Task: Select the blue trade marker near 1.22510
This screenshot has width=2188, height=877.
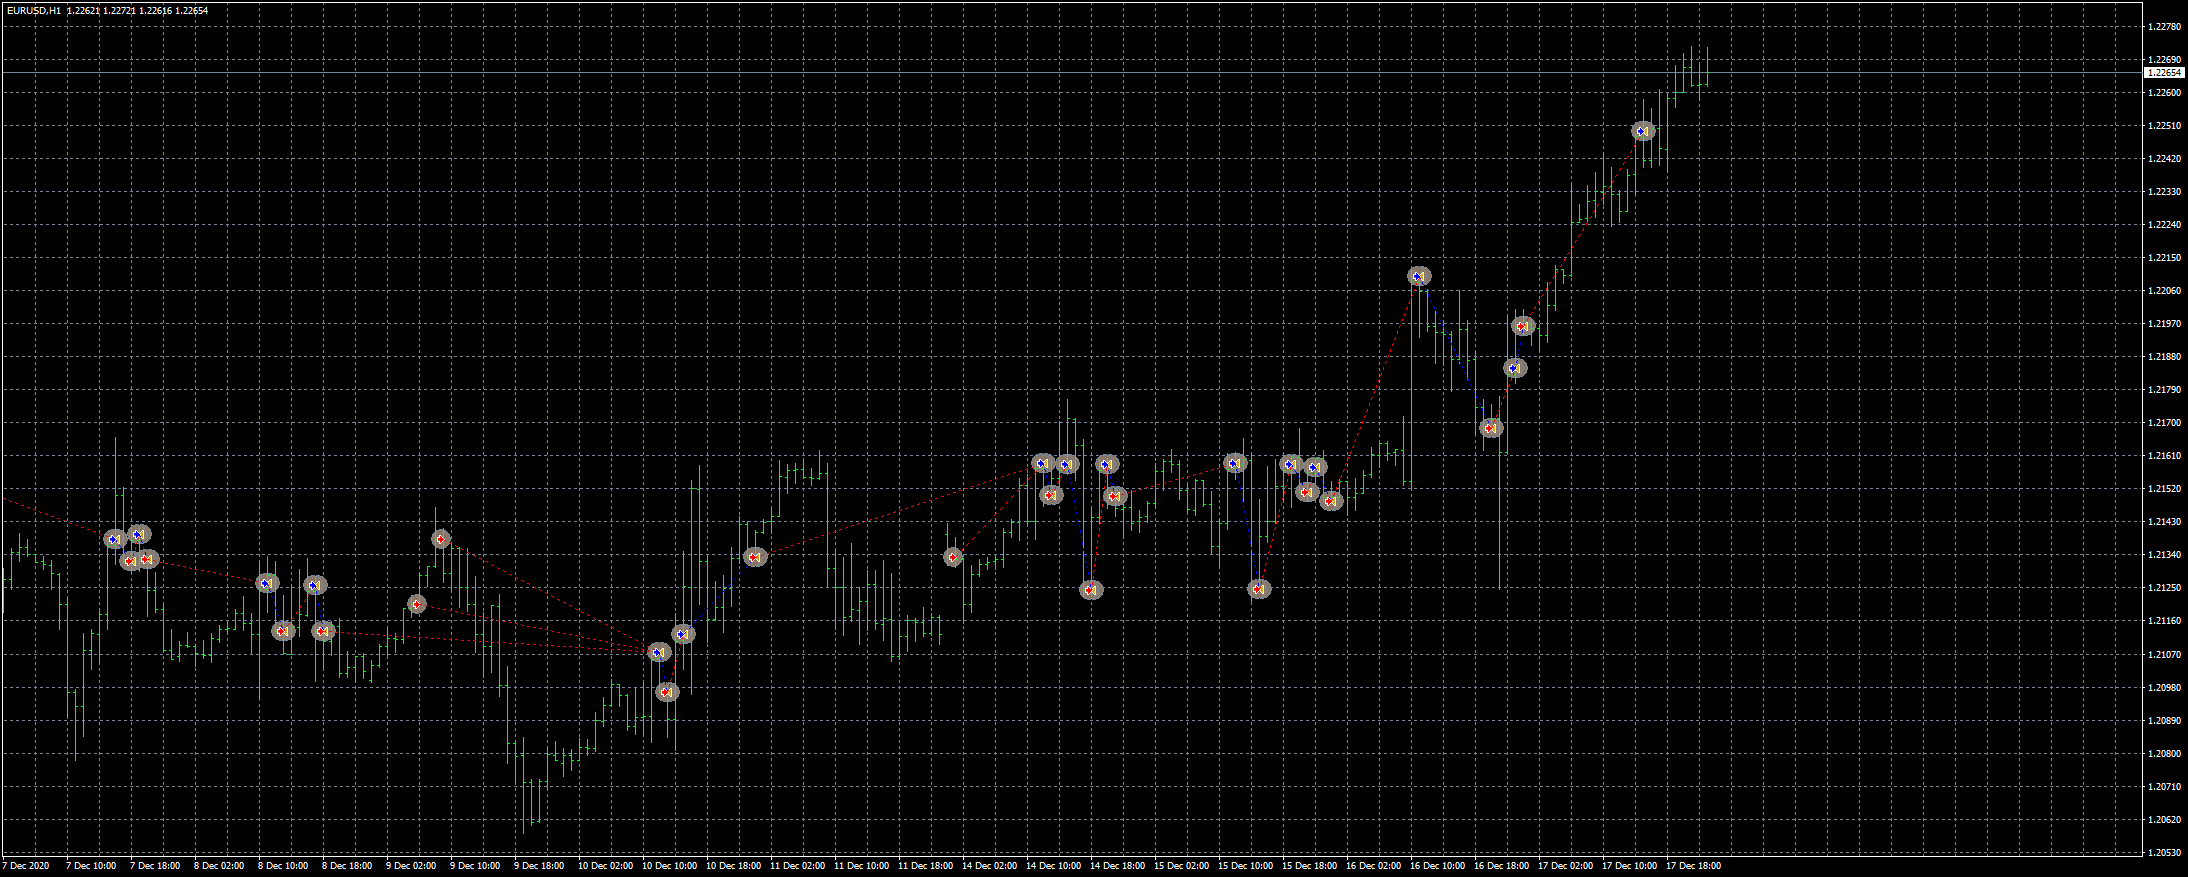Action: tap(1643, 131)
